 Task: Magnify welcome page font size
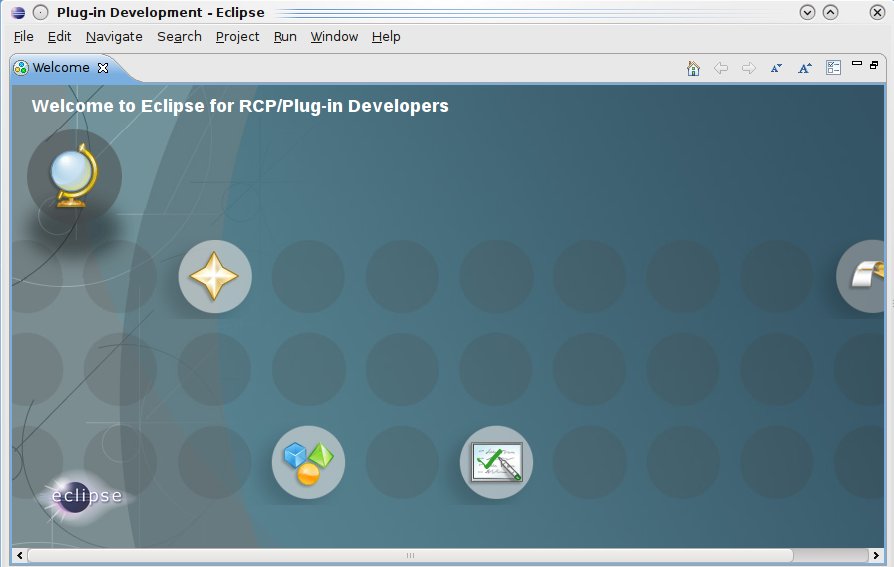pyautogui.click(x=804, y=68)
